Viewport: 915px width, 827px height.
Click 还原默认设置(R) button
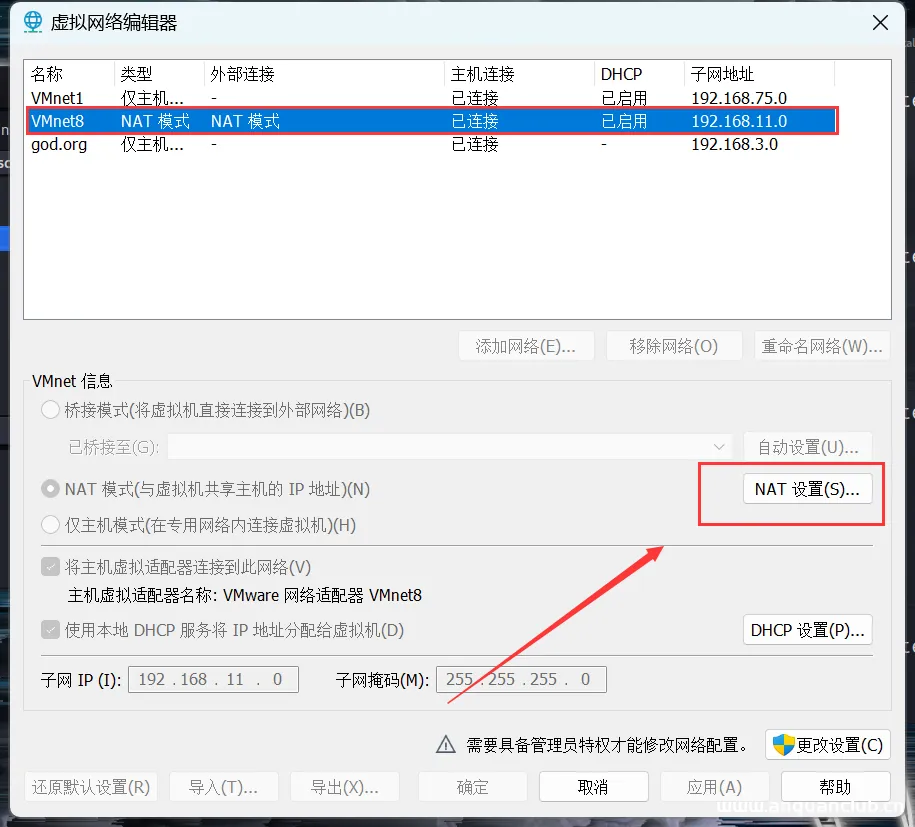[x=90, y=786]
